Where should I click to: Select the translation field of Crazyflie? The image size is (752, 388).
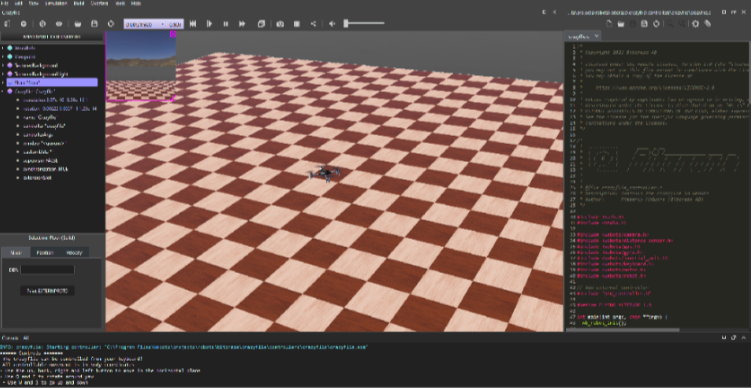coord(56,100)
